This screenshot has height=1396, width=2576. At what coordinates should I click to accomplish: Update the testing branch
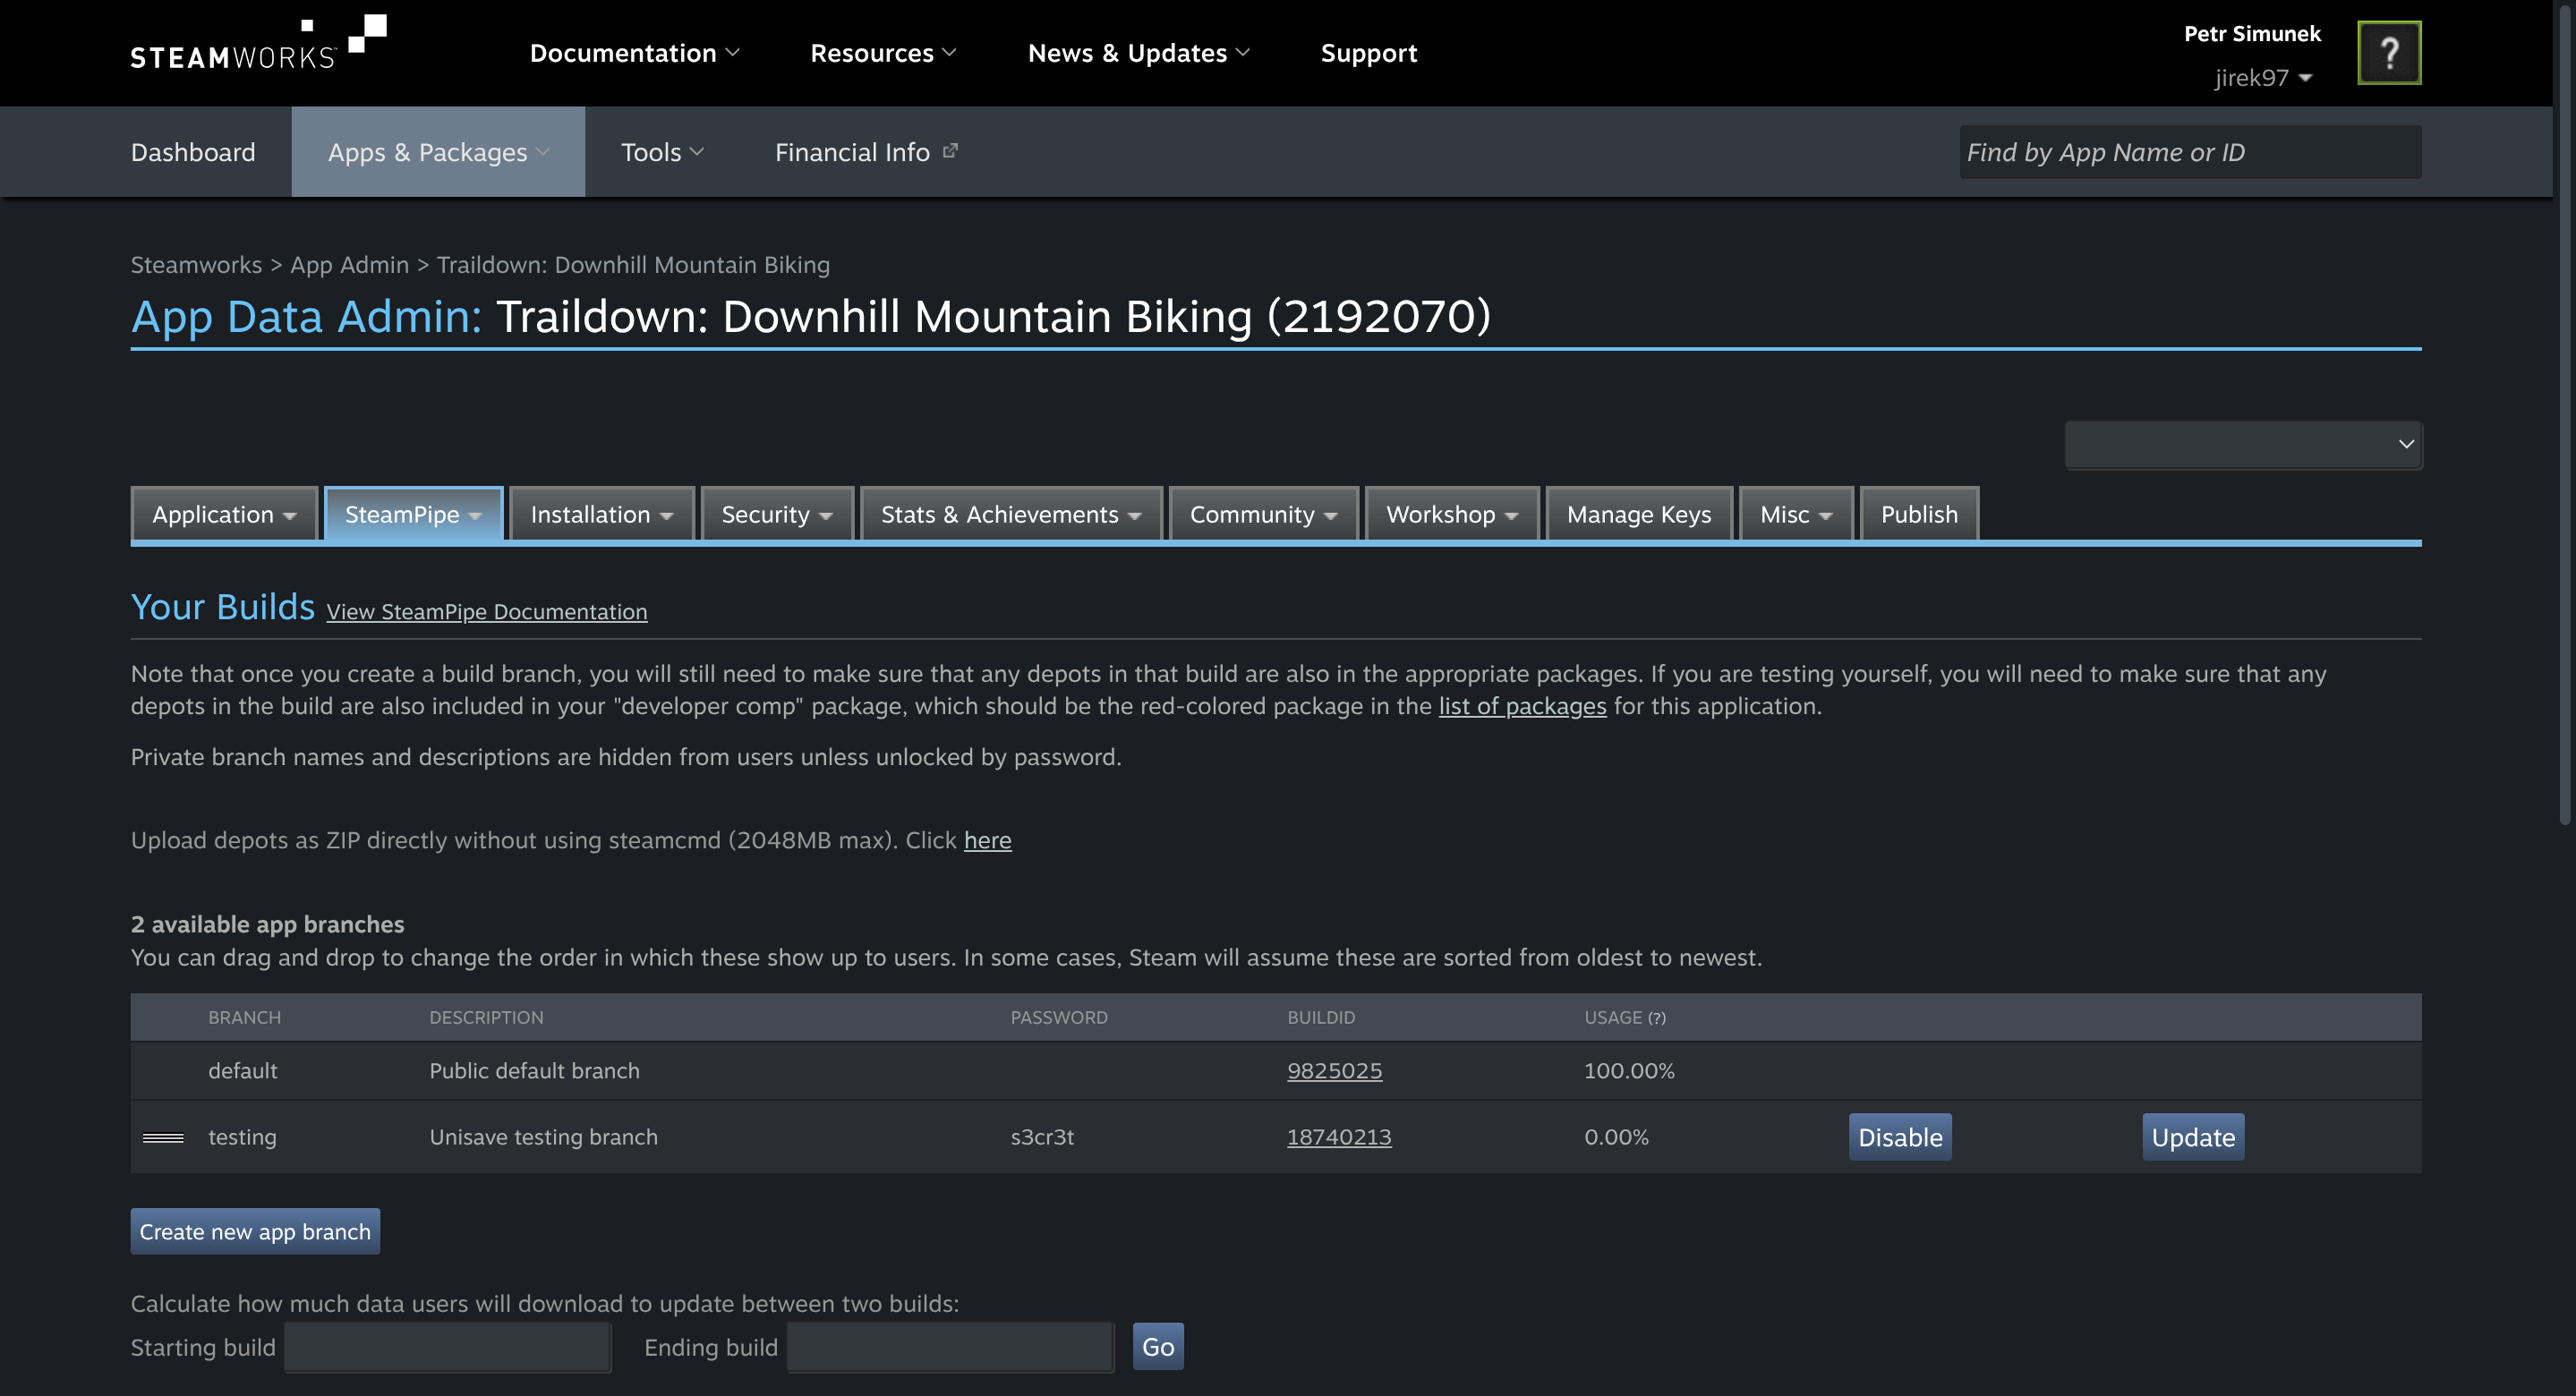click(2193, 1137)
